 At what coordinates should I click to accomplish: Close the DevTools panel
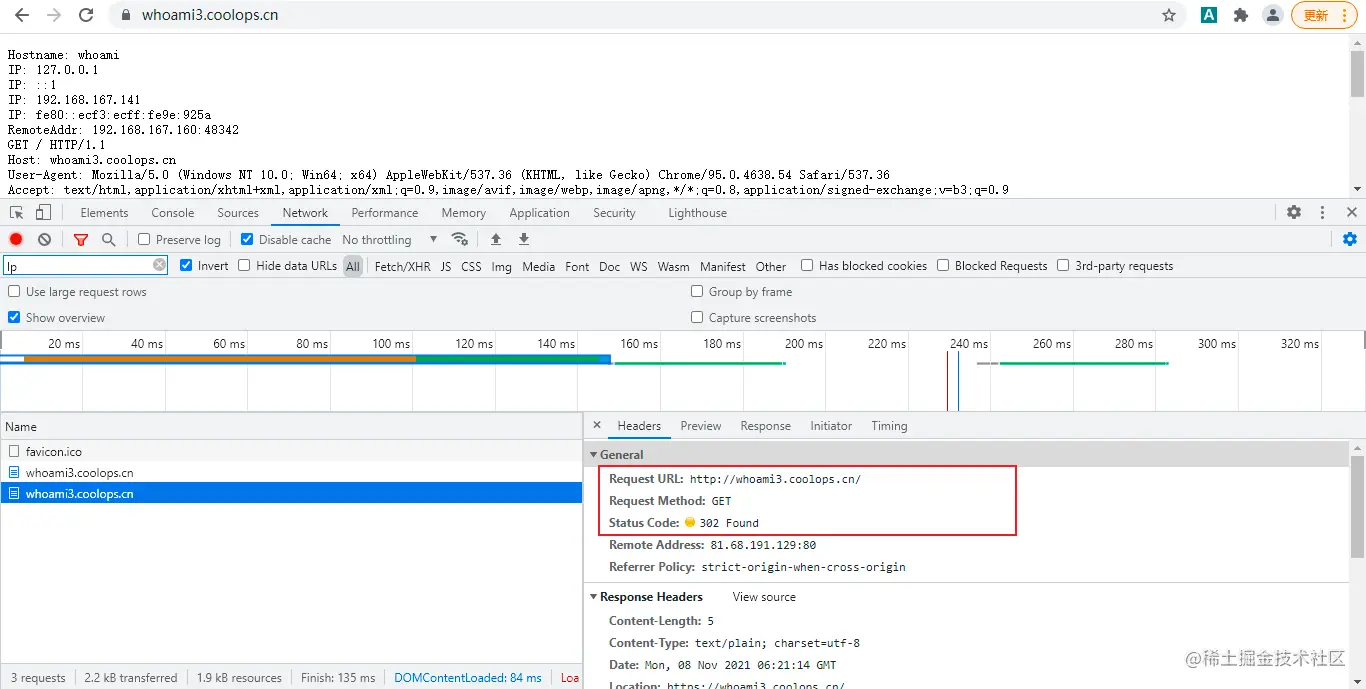coord(1352,212)
